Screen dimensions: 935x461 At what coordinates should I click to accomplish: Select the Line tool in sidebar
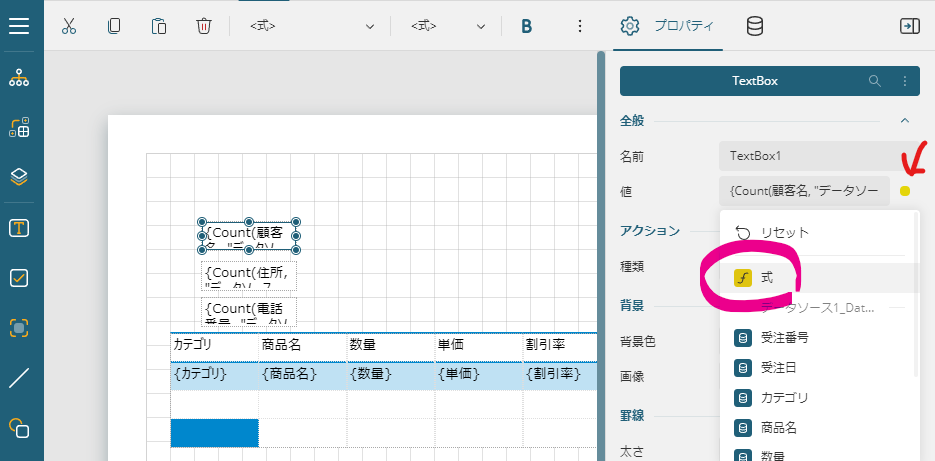(19, 378)
